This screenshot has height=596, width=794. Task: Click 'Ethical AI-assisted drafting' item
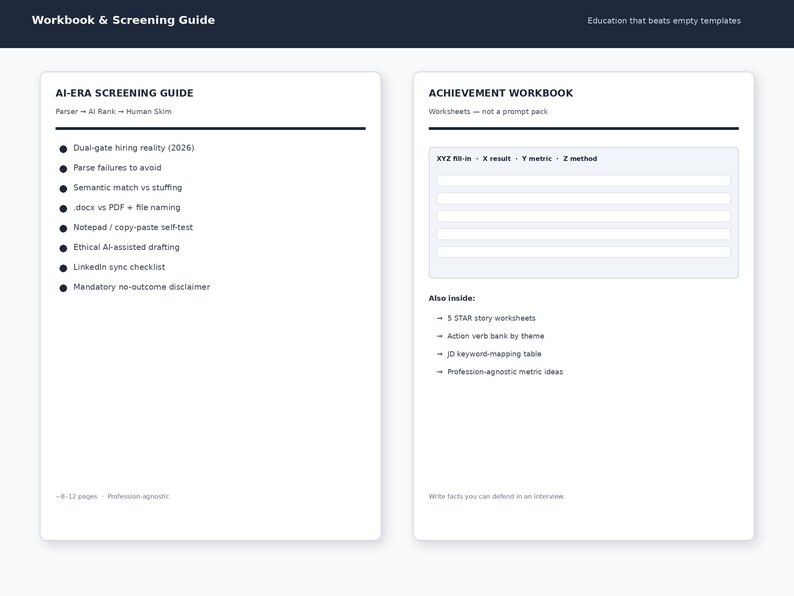click(127, 247)
